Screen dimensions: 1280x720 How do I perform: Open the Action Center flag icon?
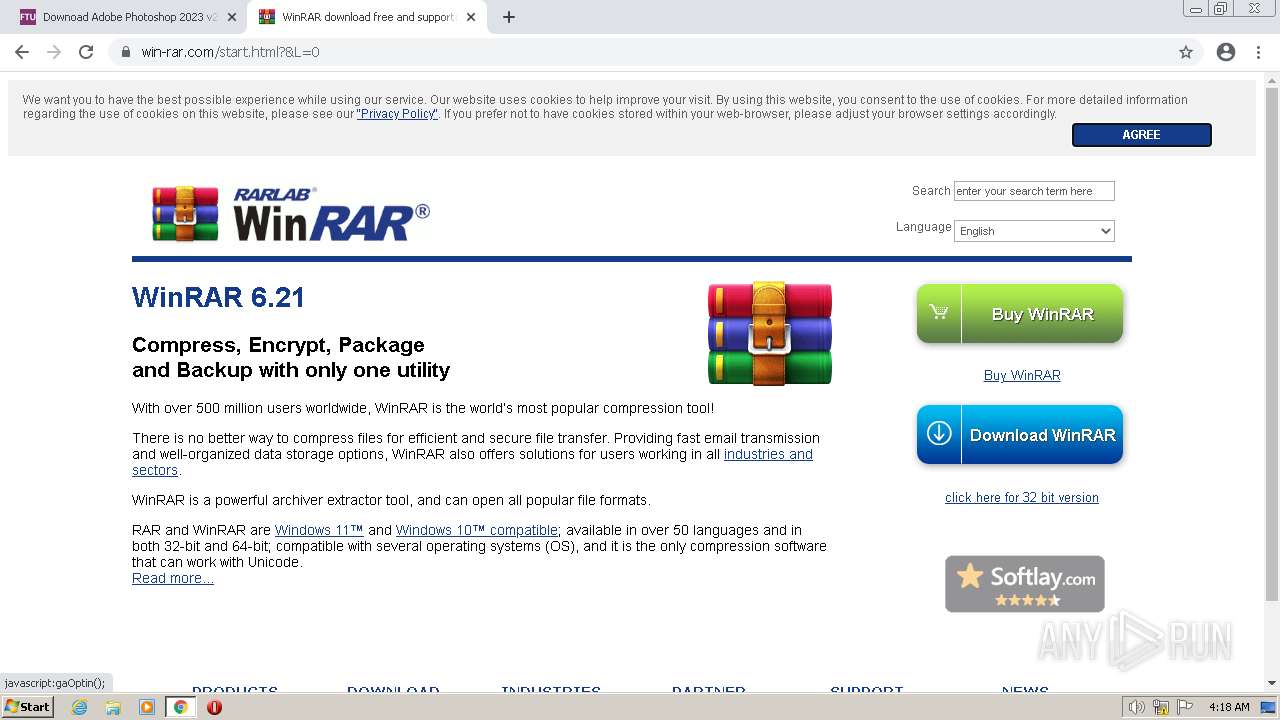point(1185,707)
